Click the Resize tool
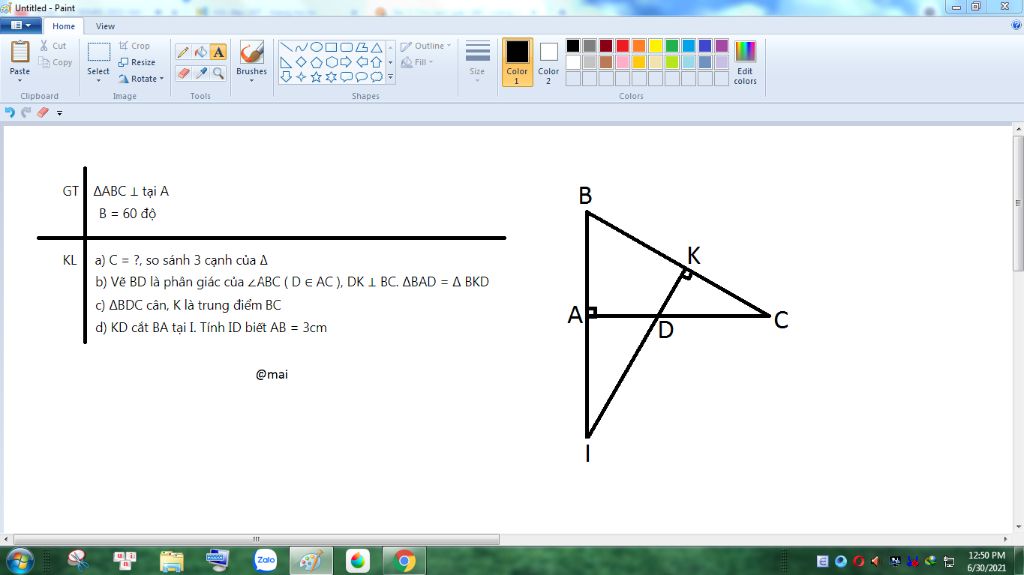This screenshot has width=1024, height=575. point(137,62)
